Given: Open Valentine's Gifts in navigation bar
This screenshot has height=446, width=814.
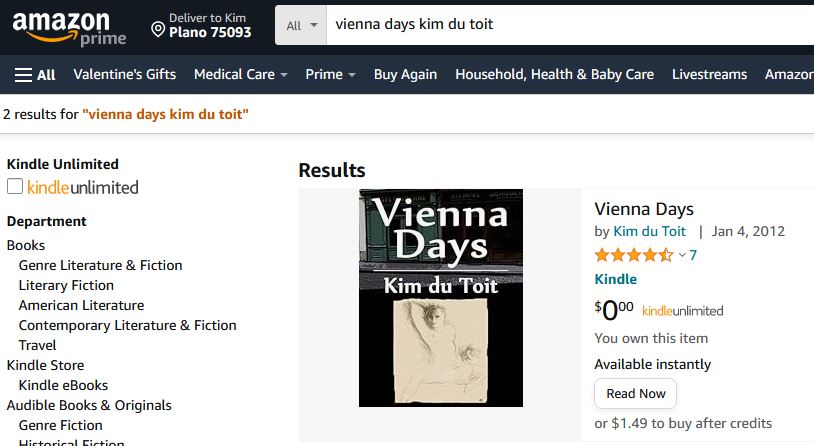Looking at the screenshot, I should pos(124,75).
